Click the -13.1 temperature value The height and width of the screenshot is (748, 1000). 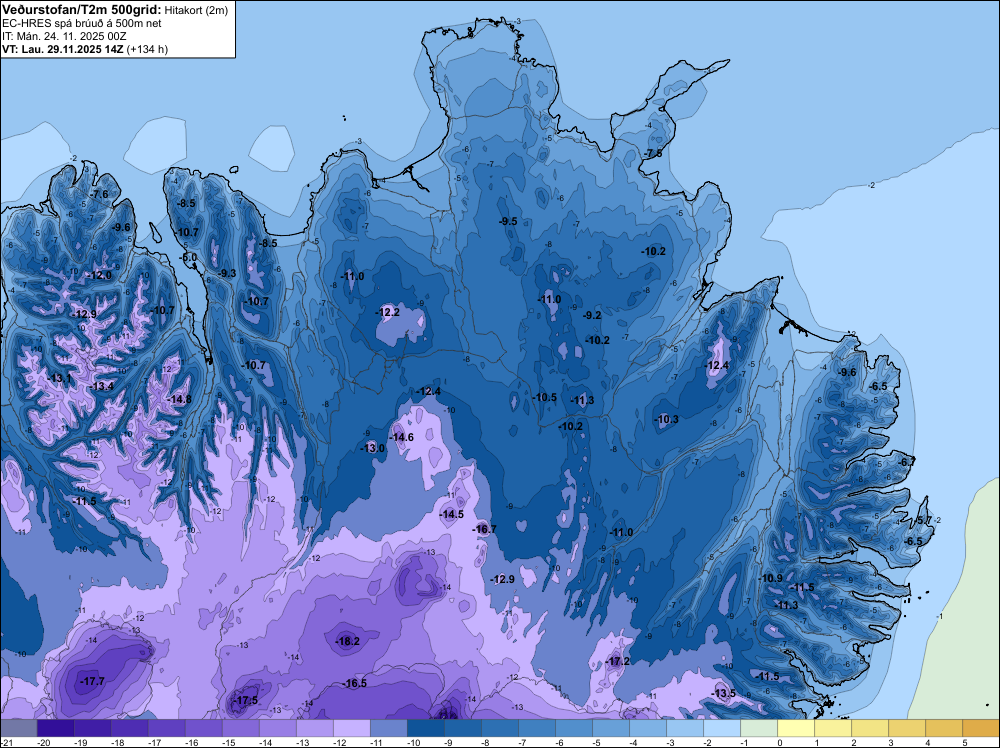tap(60, 379)
